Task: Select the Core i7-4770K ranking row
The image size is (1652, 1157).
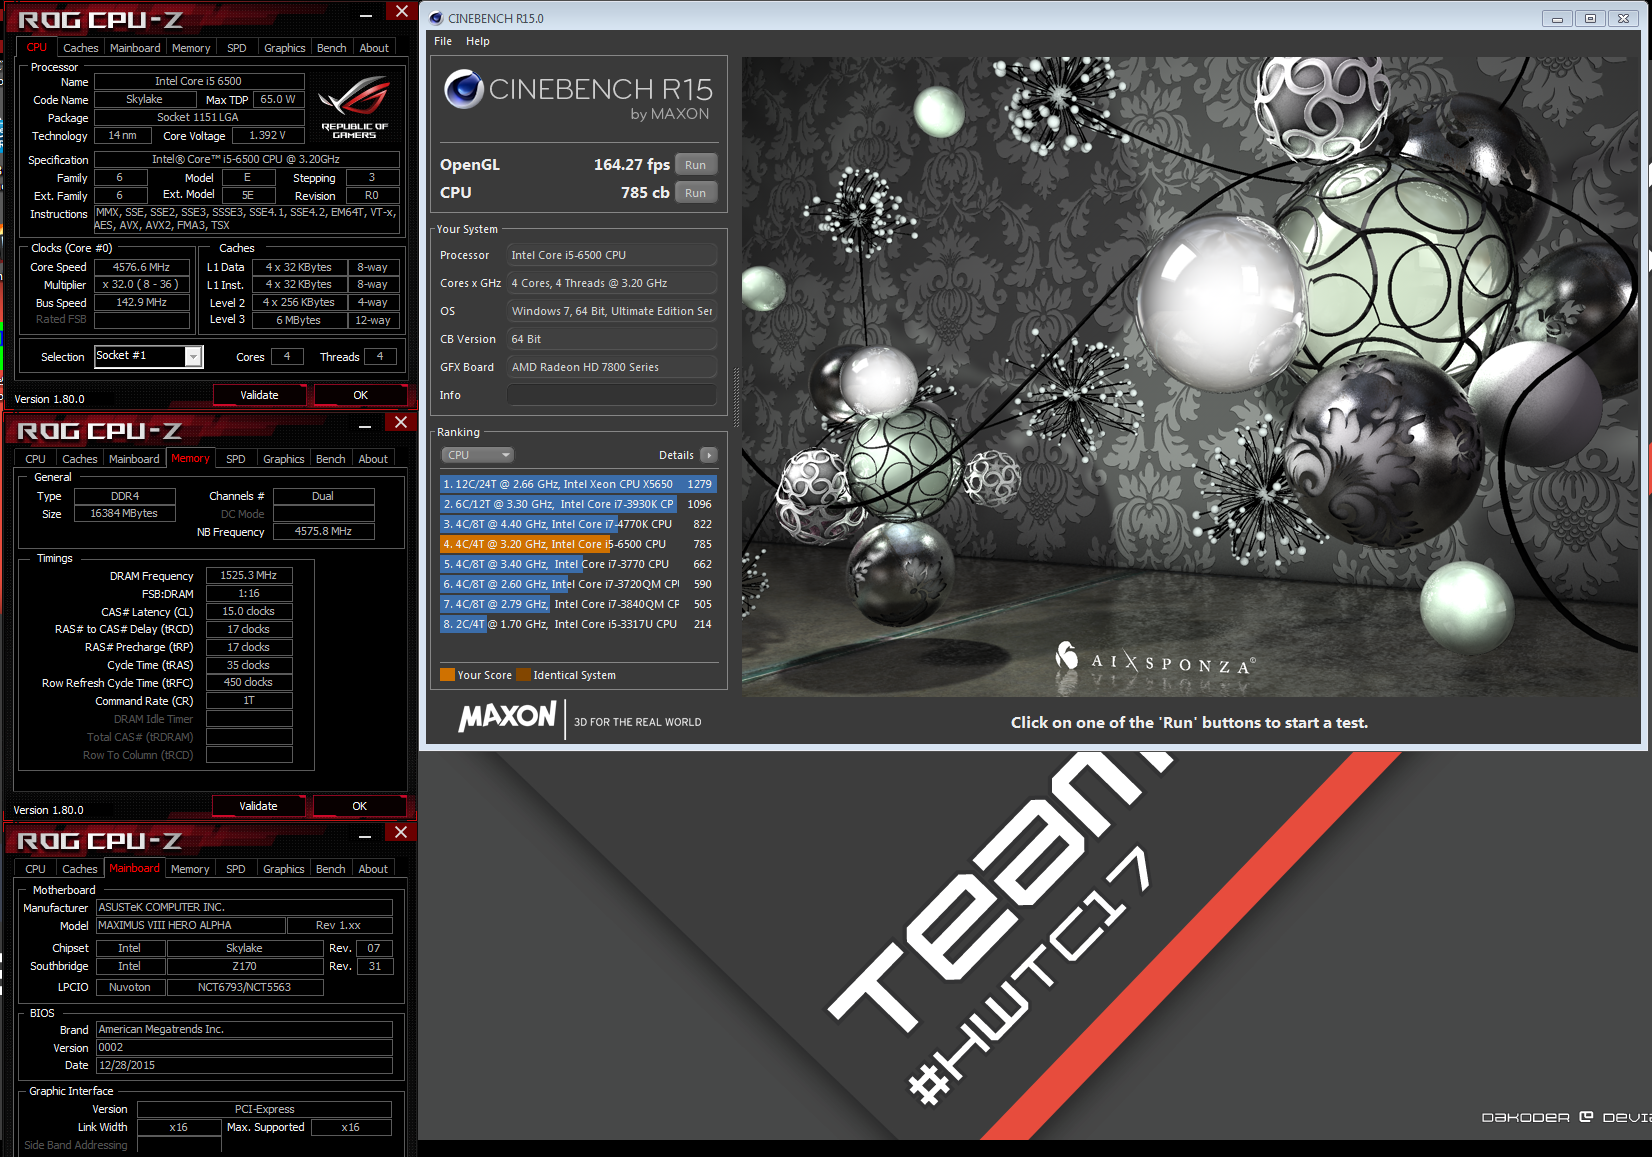Action: pos(578,524)
